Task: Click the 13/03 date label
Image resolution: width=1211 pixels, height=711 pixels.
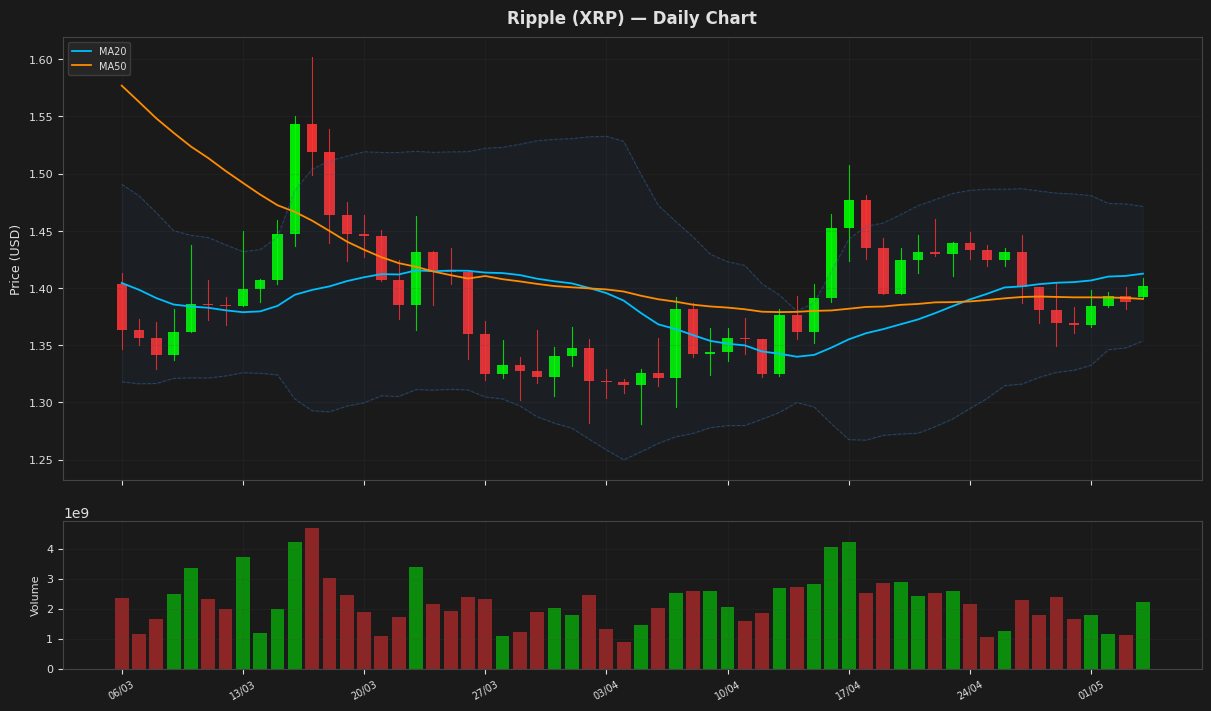Action: pyautogui.click(x=242, y=690)
